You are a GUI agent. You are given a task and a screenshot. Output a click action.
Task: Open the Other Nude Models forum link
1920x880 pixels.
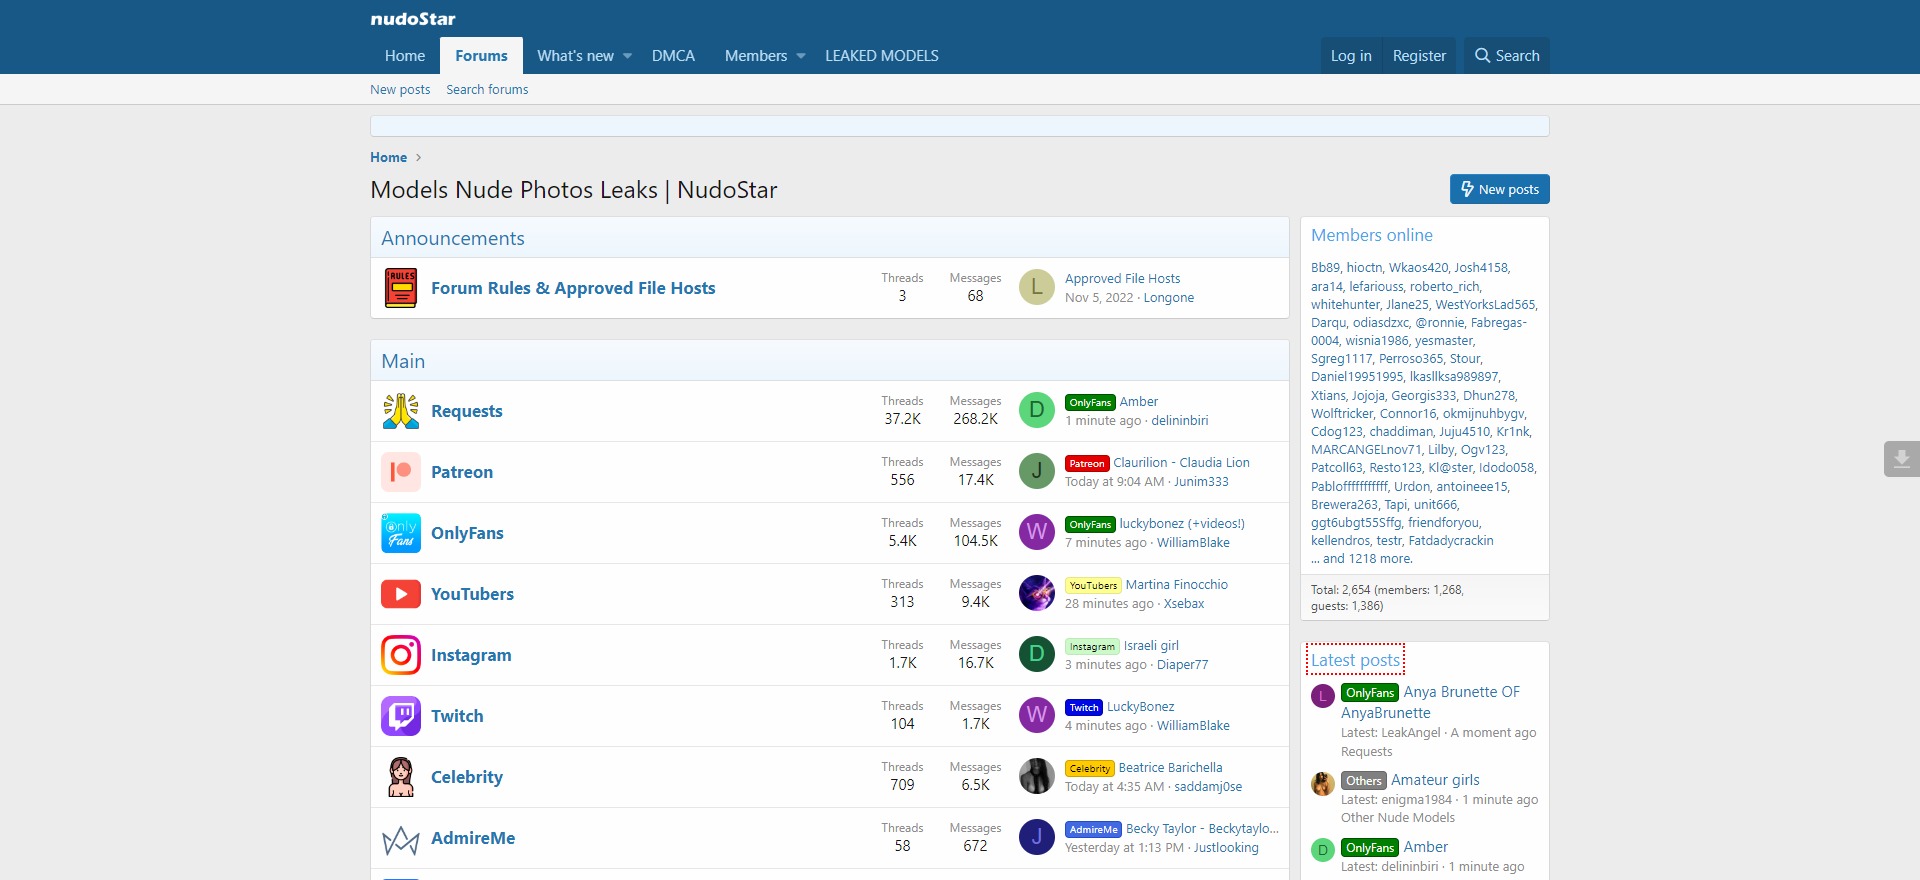1398,818
